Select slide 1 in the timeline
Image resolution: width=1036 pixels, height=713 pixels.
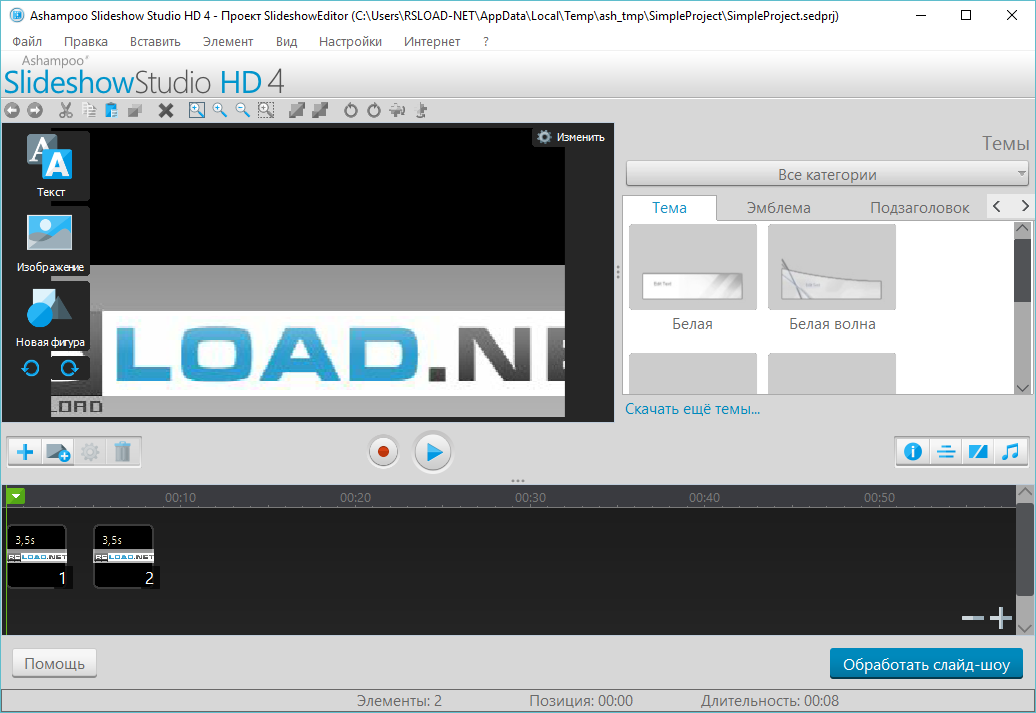[38, 556]
